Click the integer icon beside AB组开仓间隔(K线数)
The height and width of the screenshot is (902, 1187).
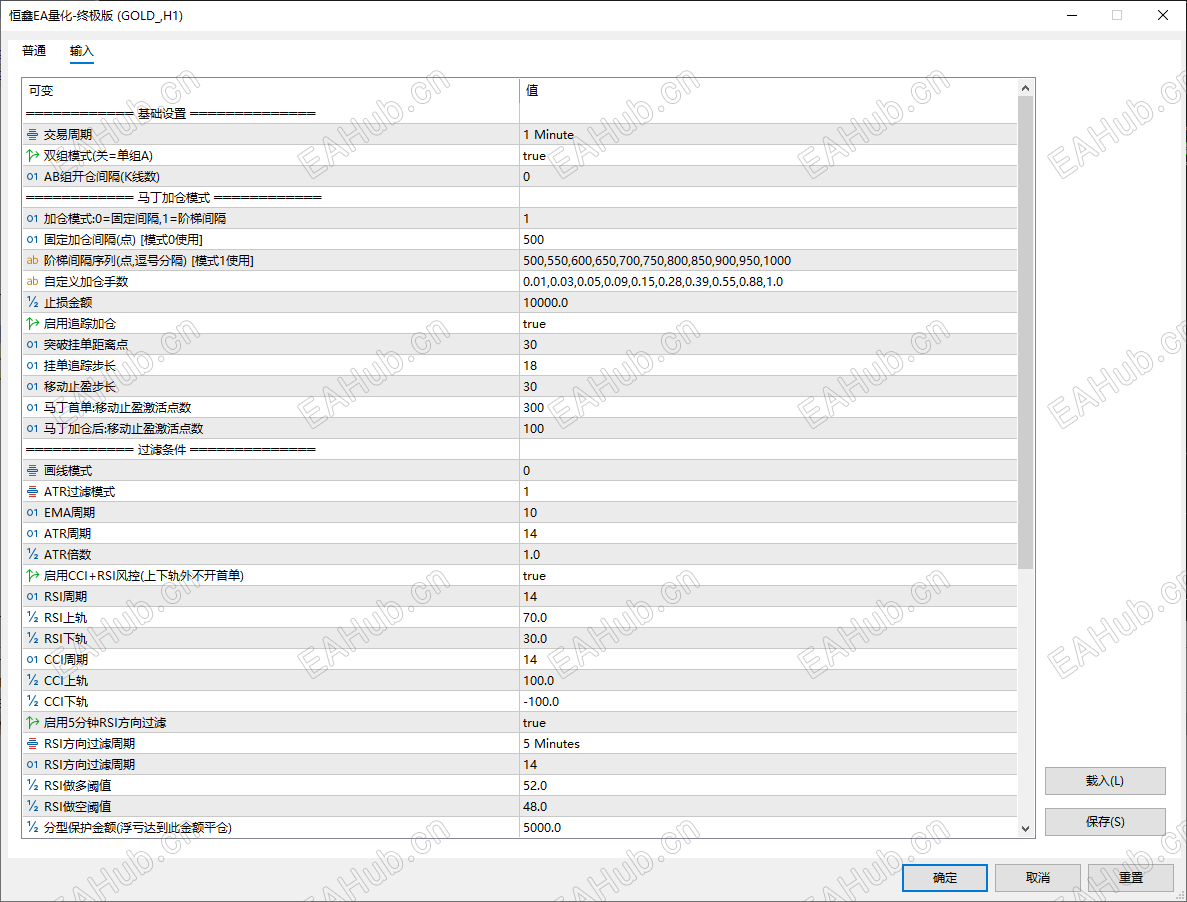[x=33, y=177]
